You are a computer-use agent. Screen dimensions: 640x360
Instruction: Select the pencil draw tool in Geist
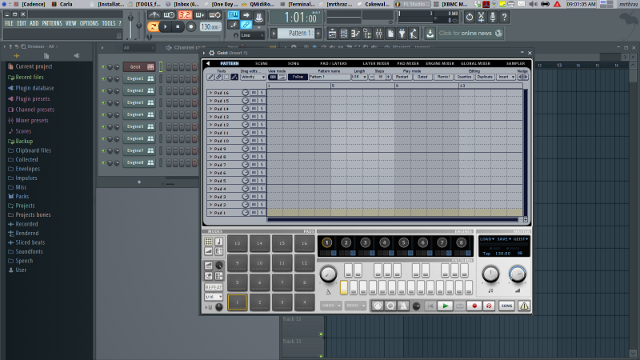pos(211,77)
